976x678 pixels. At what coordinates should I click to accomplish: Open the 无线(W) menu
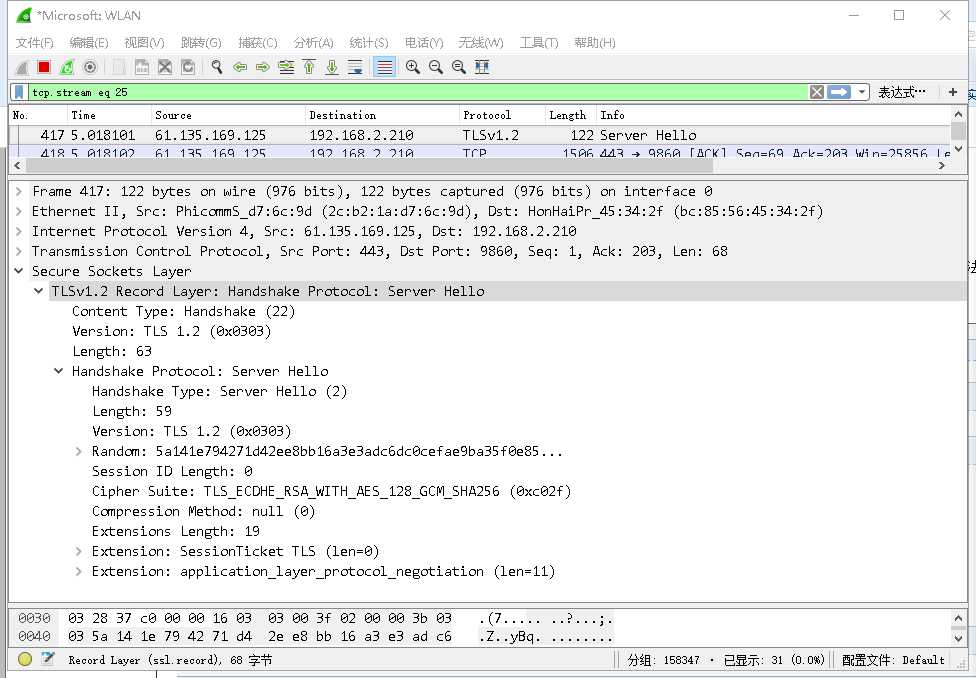click(481, 42)
